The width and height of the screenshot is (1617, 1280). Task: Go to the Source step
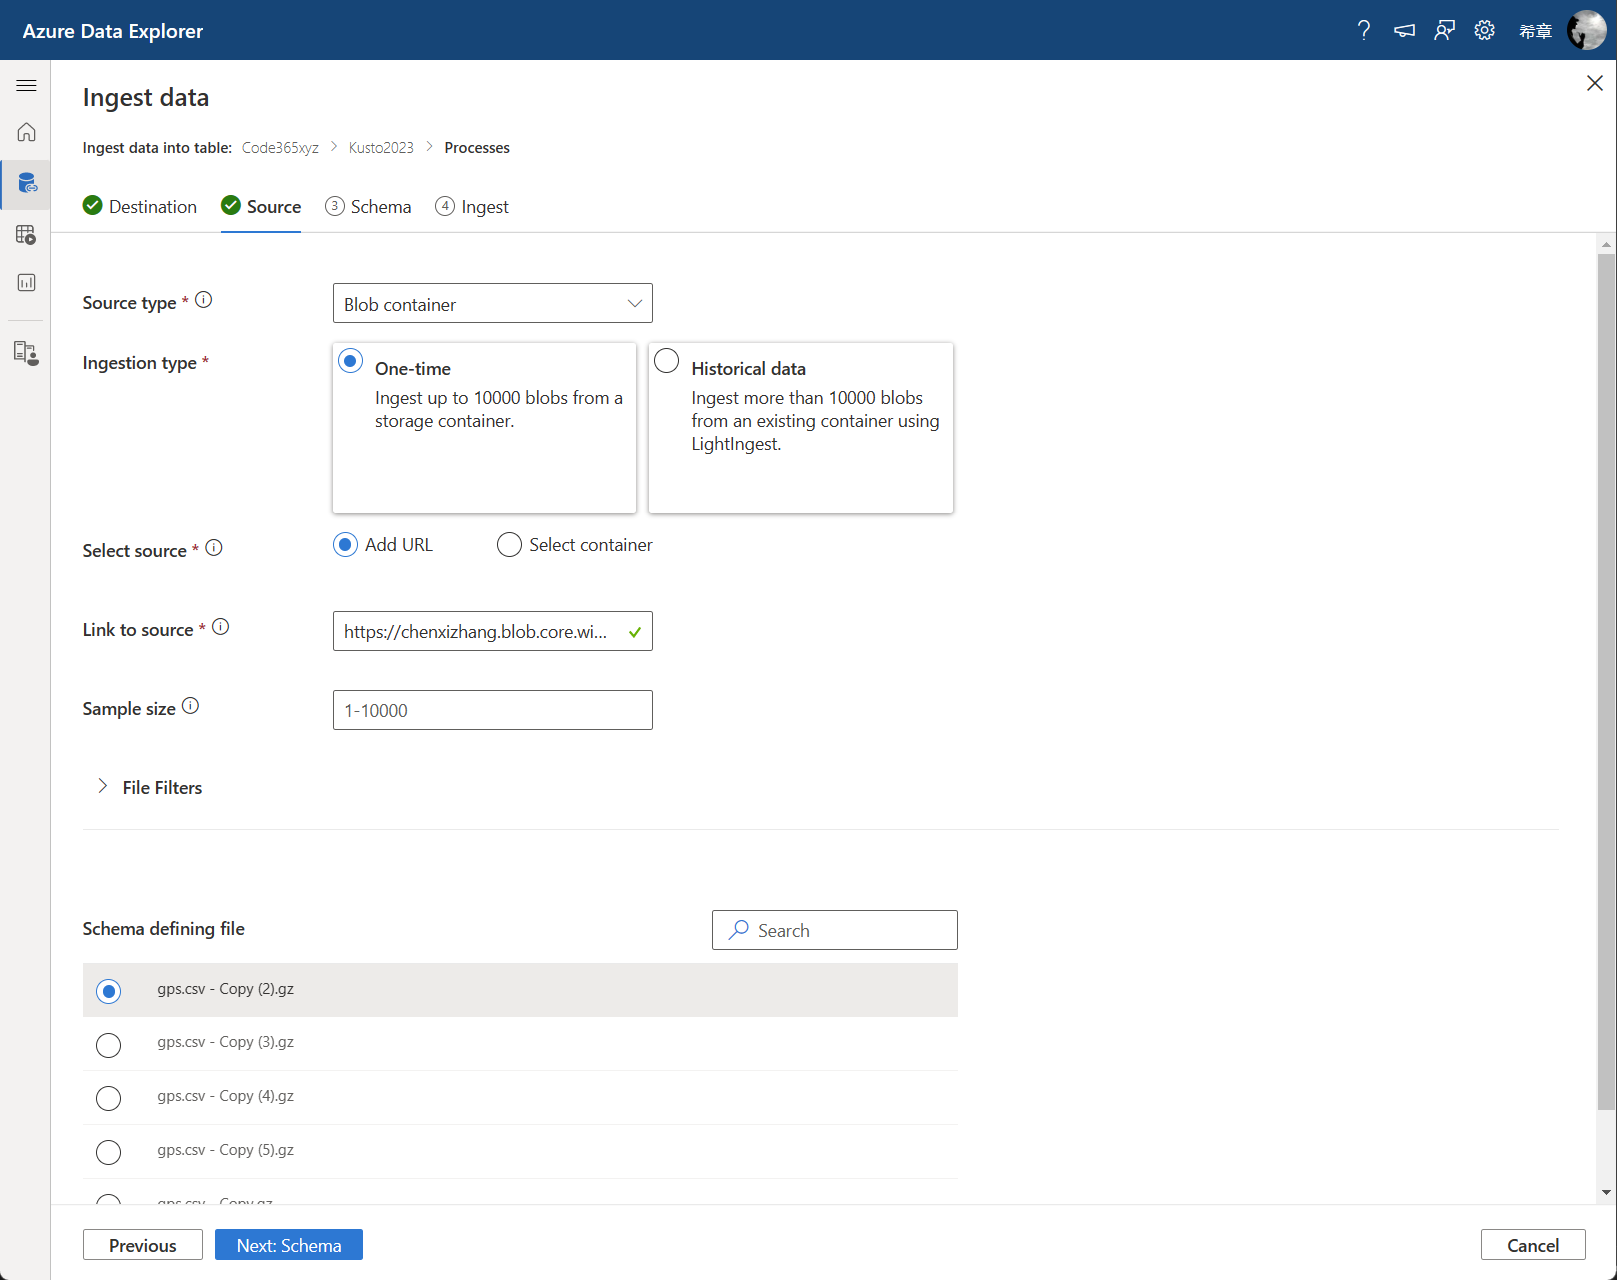261,206
